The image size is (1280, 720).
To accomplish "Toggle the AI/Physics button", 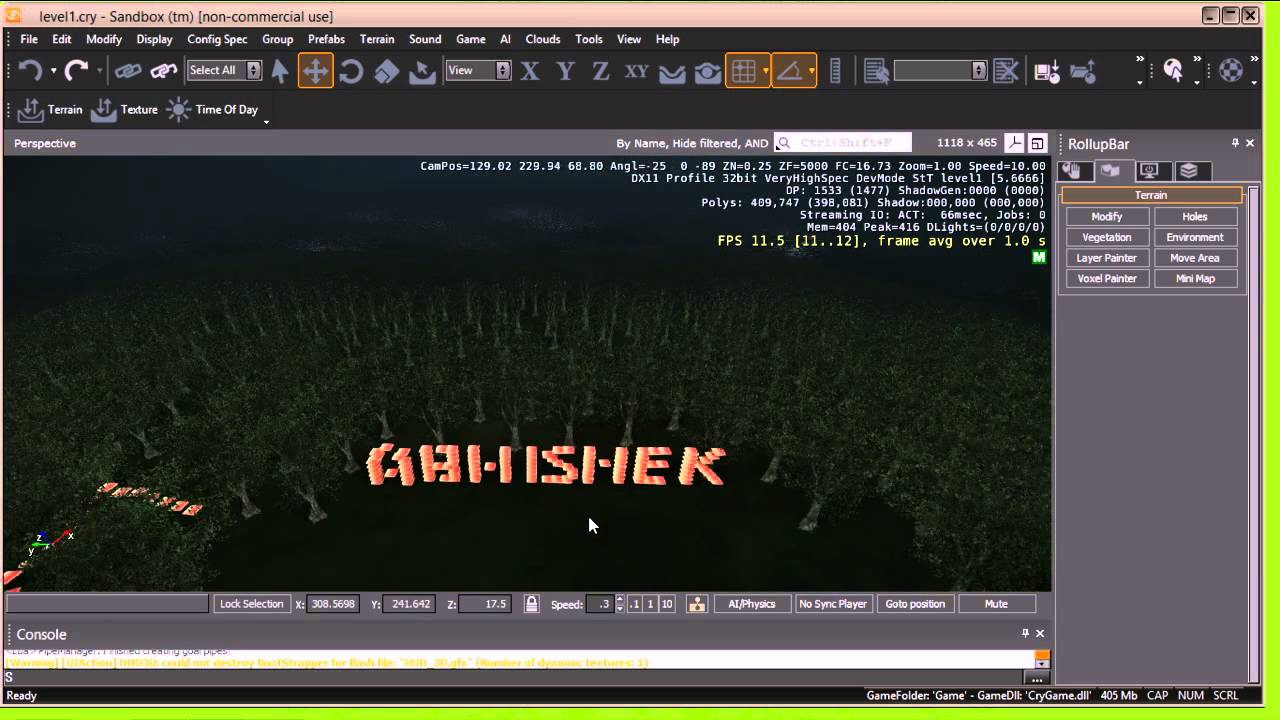I will click(x=752, y=604).
